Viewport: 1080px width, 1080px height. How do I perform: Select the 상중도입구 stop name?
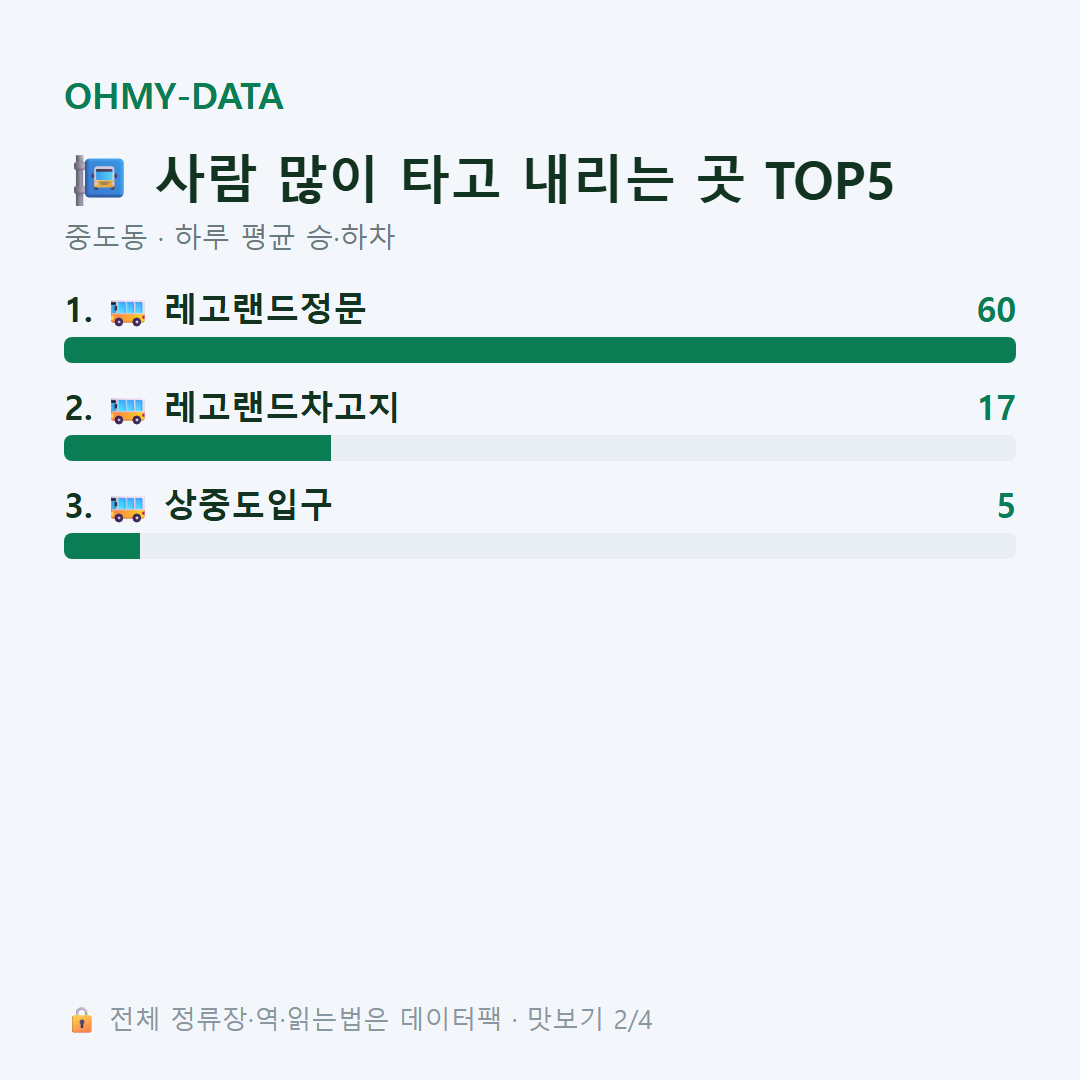point(248,506)
